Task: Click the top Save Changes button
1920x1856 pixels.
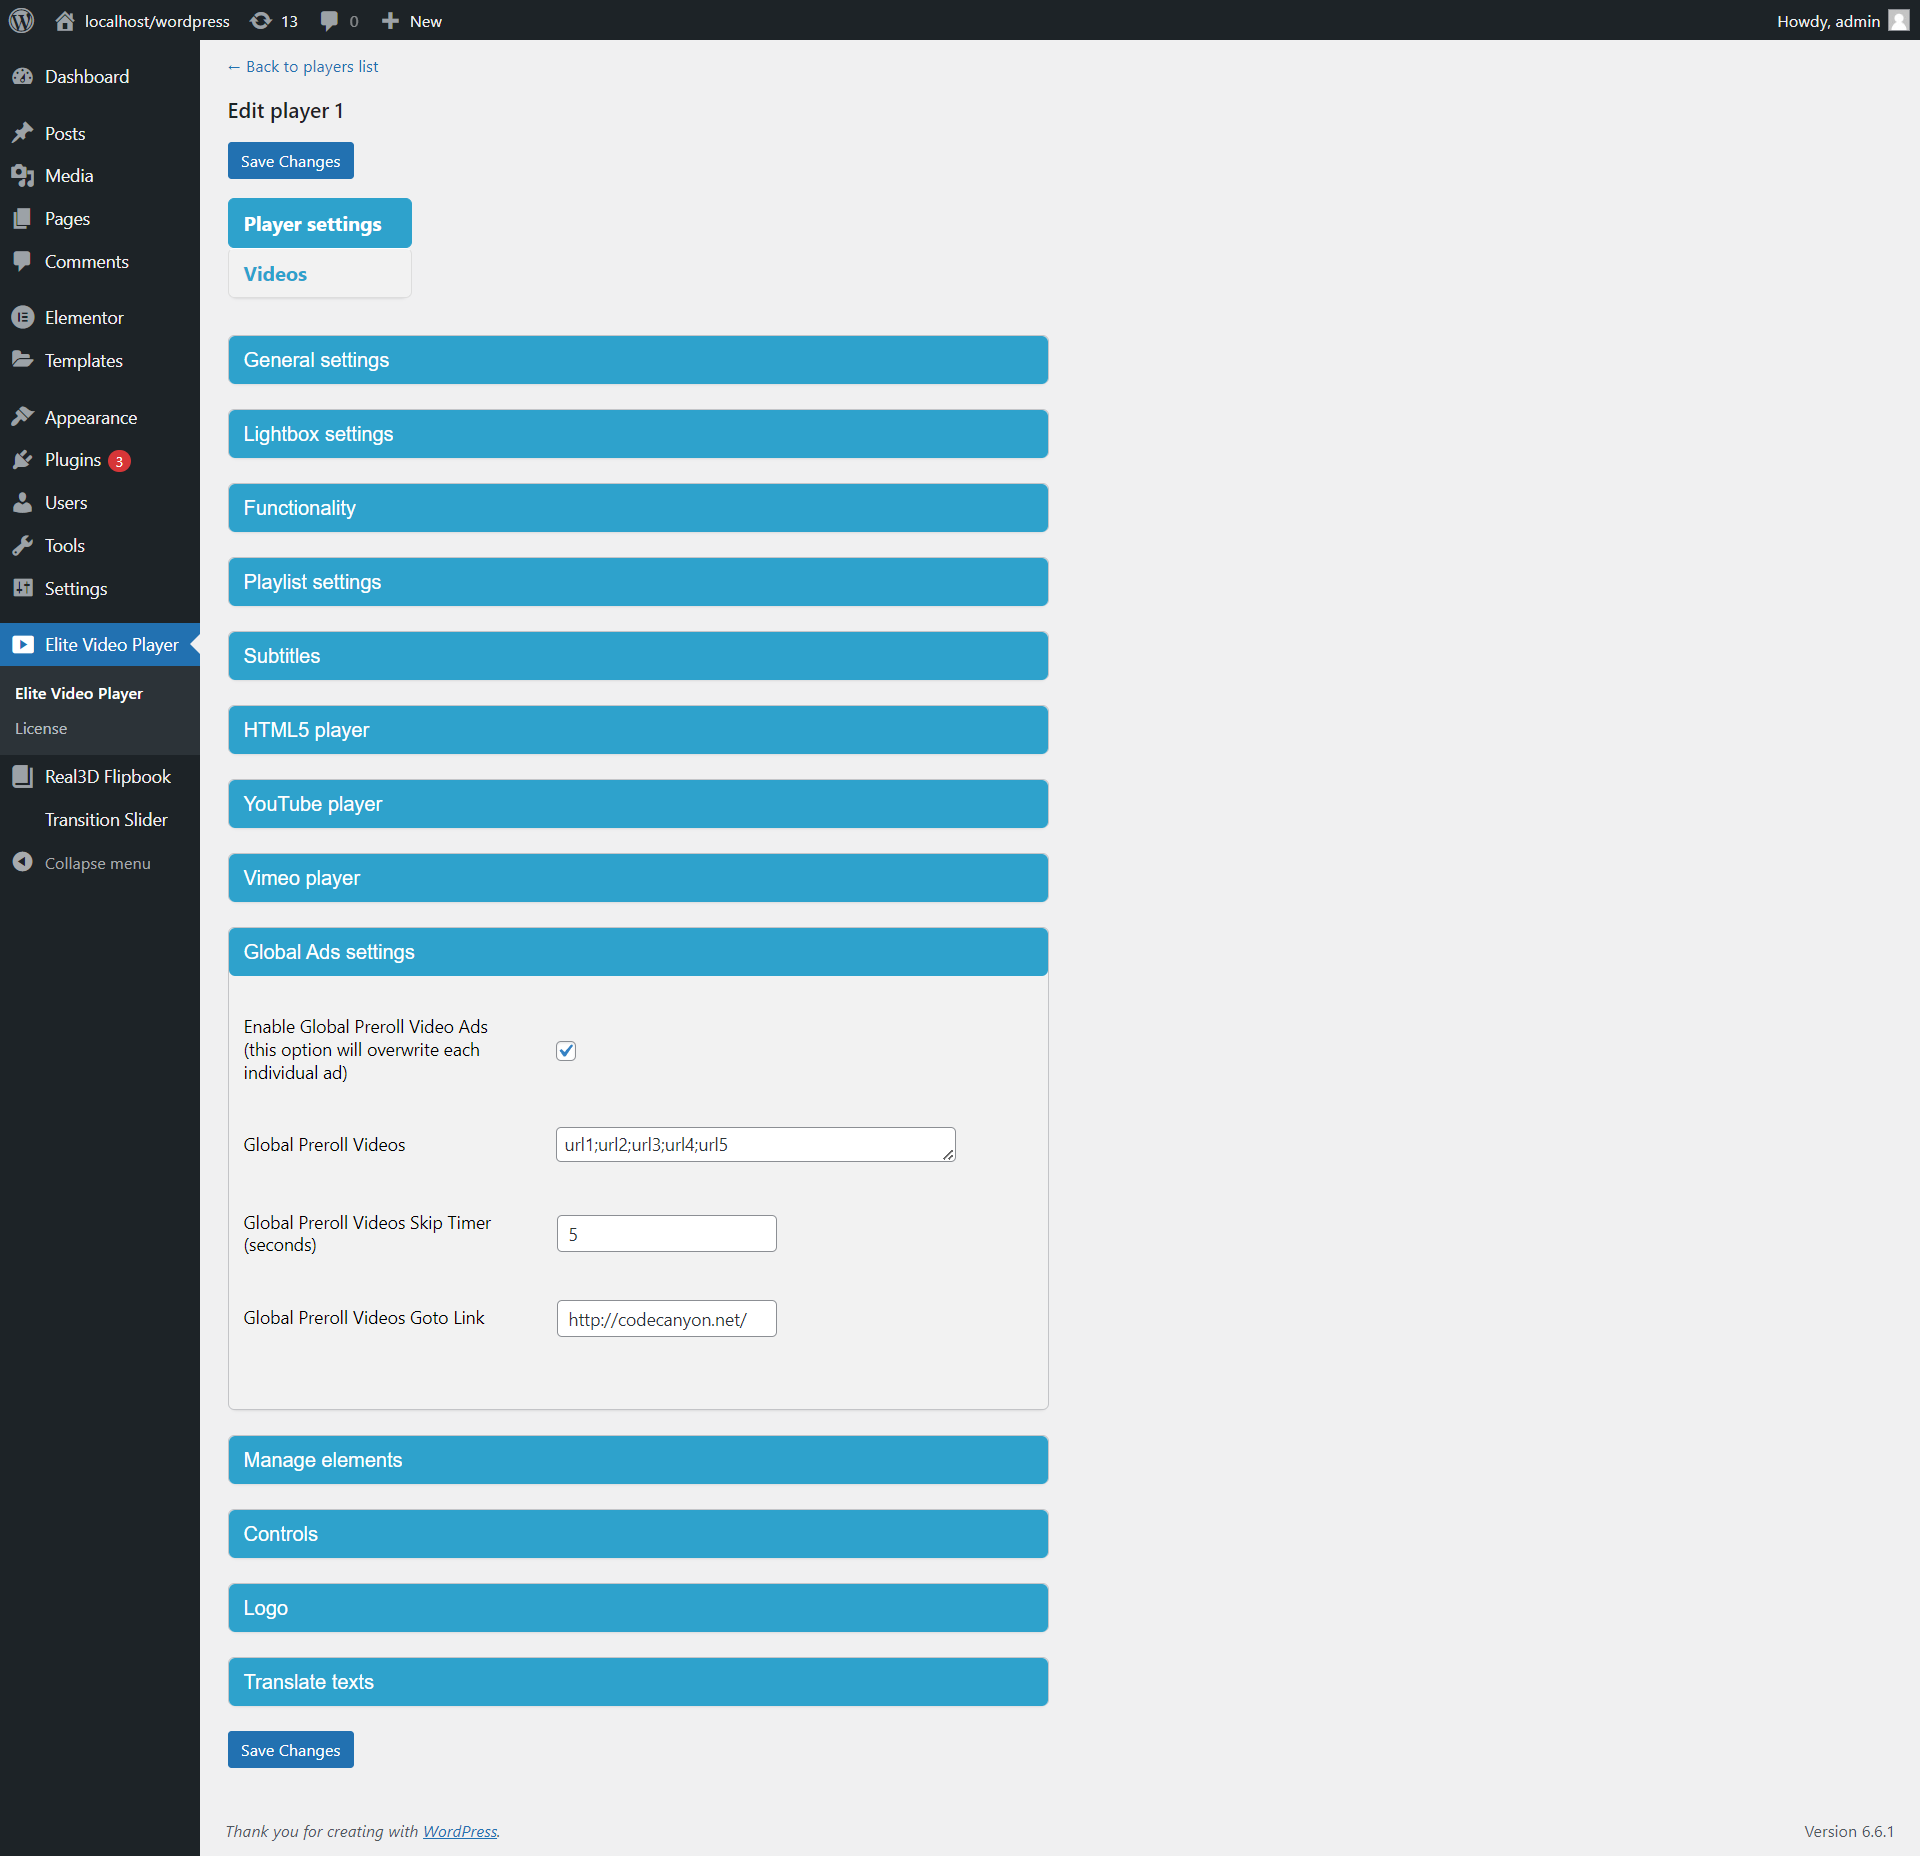Action: coord(290,161)
